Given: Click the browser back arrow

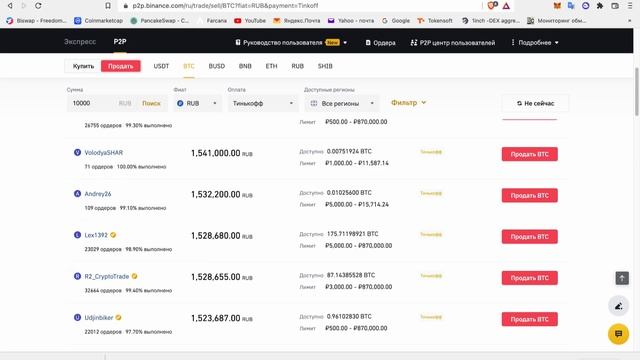Looking at the screenshot, I should (x=10, y=6).
